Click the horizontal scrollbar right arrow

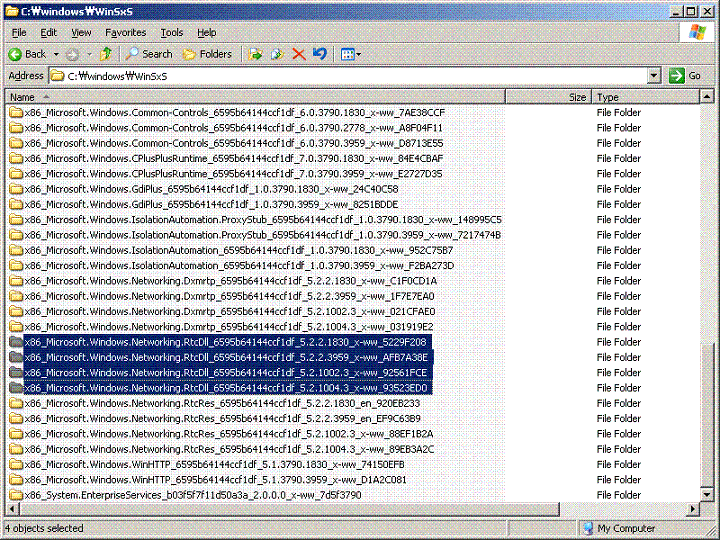coord(693,509)
